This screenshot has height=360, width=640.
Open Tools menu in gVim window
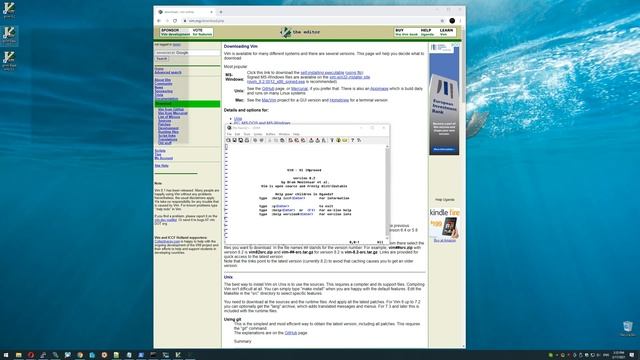[x=247, y=134]
